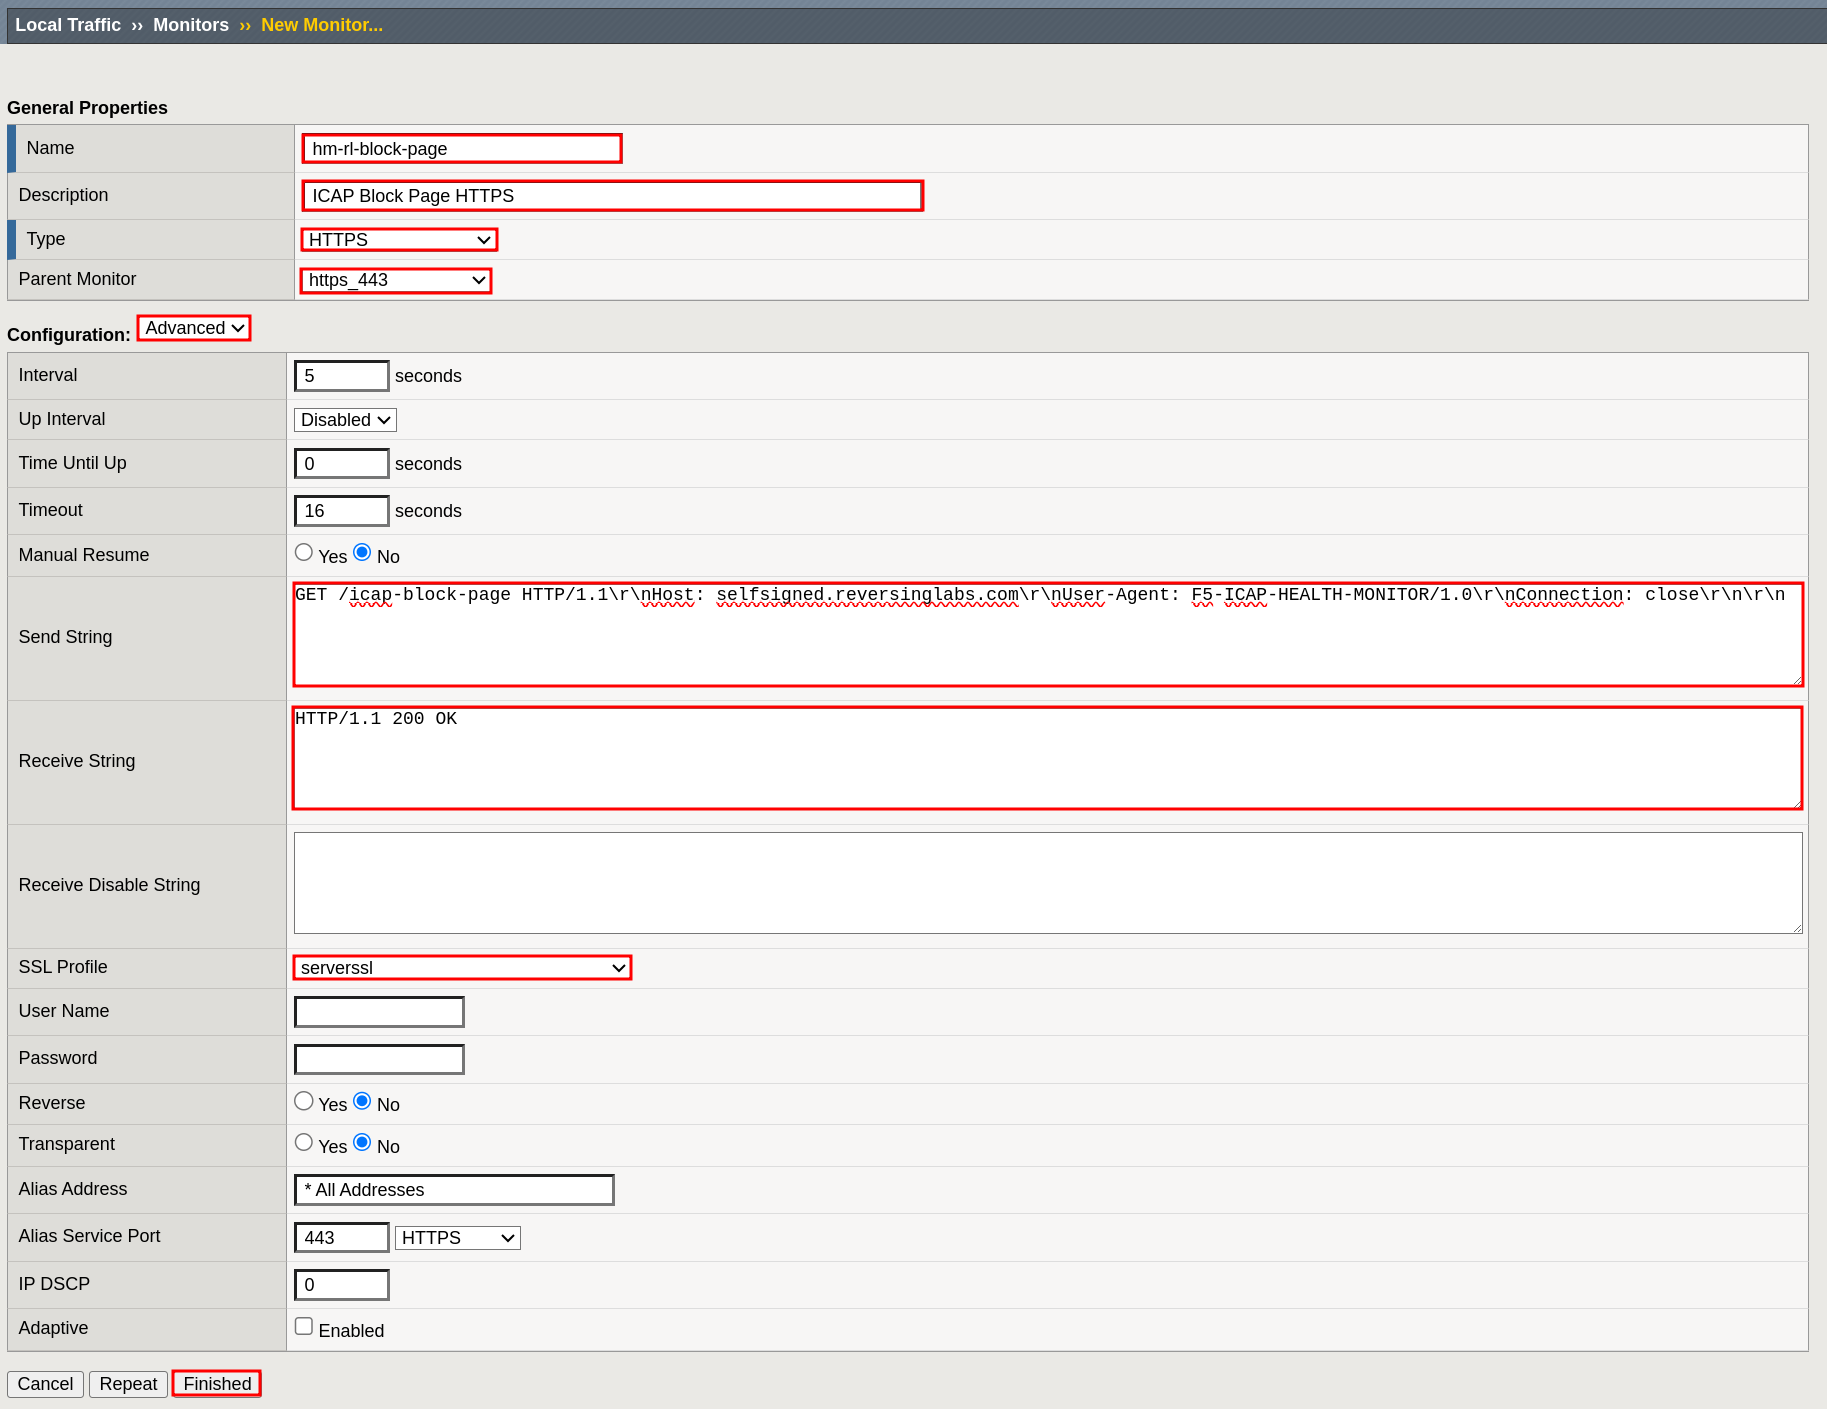The image size is (1827, 1409).
Task: Click into the Receive Disable String box
Action: [x=1047, y=883]
